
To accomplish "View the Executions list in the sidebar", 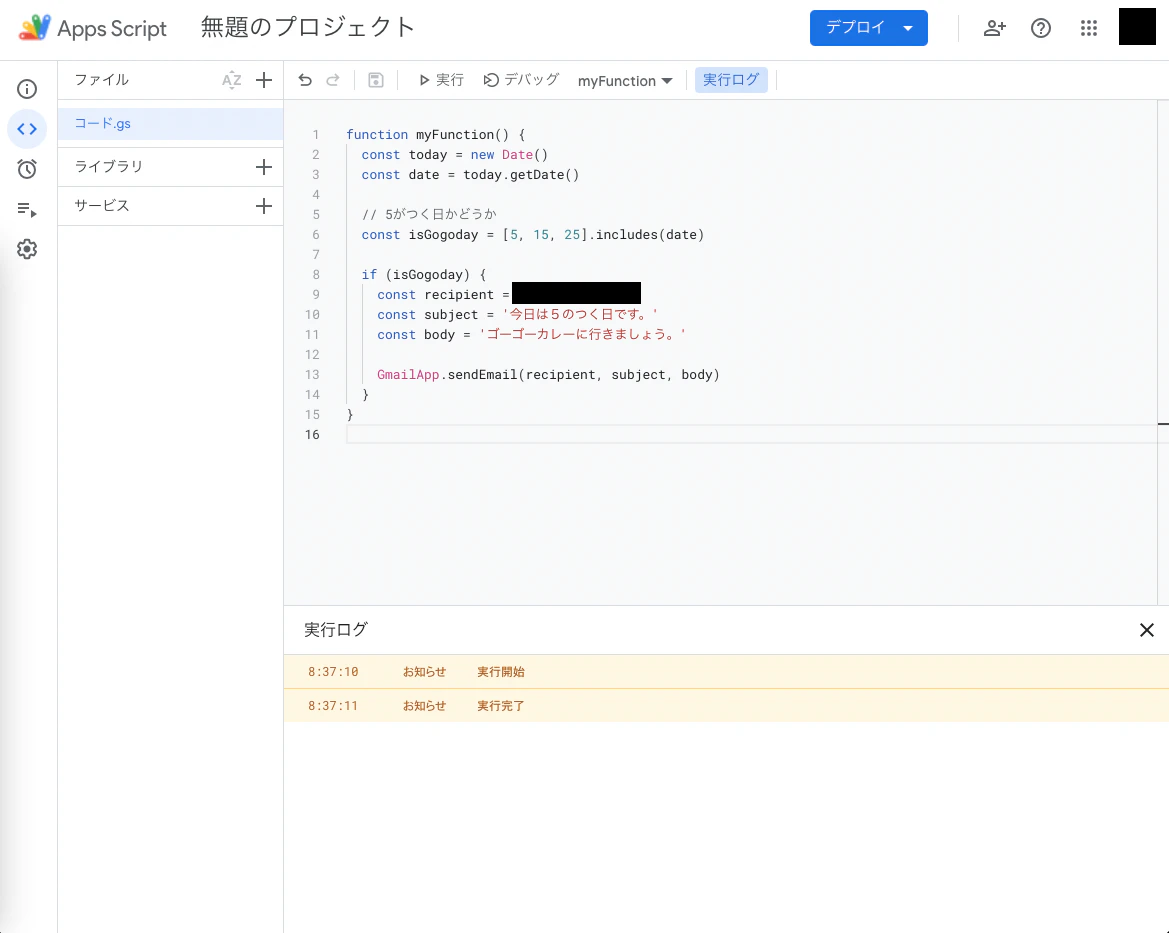I will [27, 209].
